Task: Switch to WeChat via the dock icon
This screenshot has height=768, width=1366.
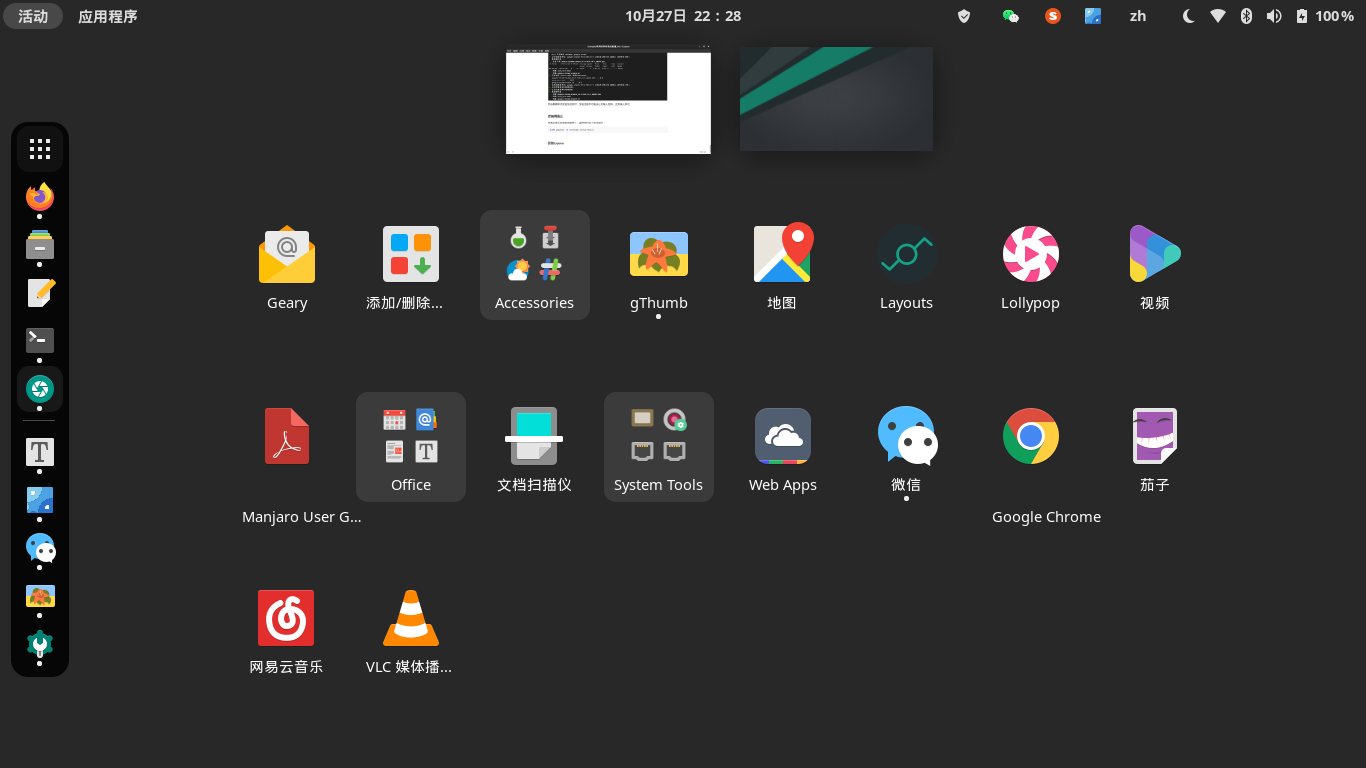Action: click(40, 548)
